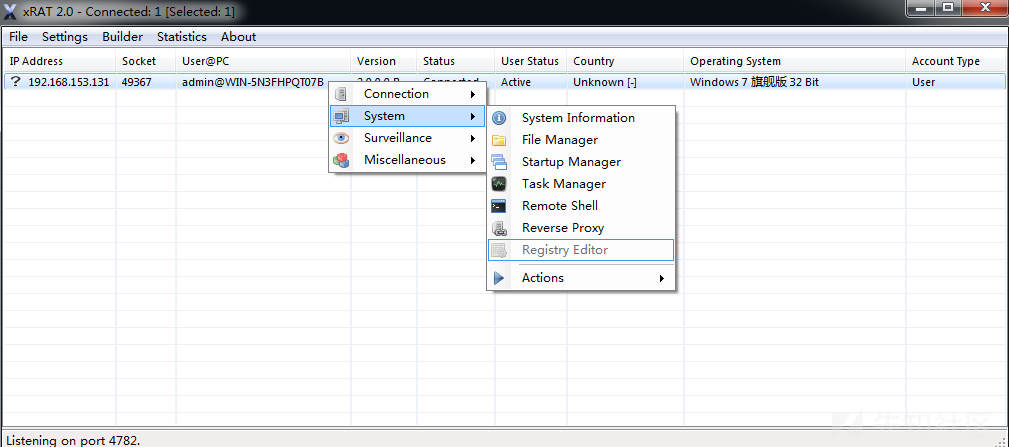Sort by the Account Type column header
The image size is (1009, 447).
(956, 61)
